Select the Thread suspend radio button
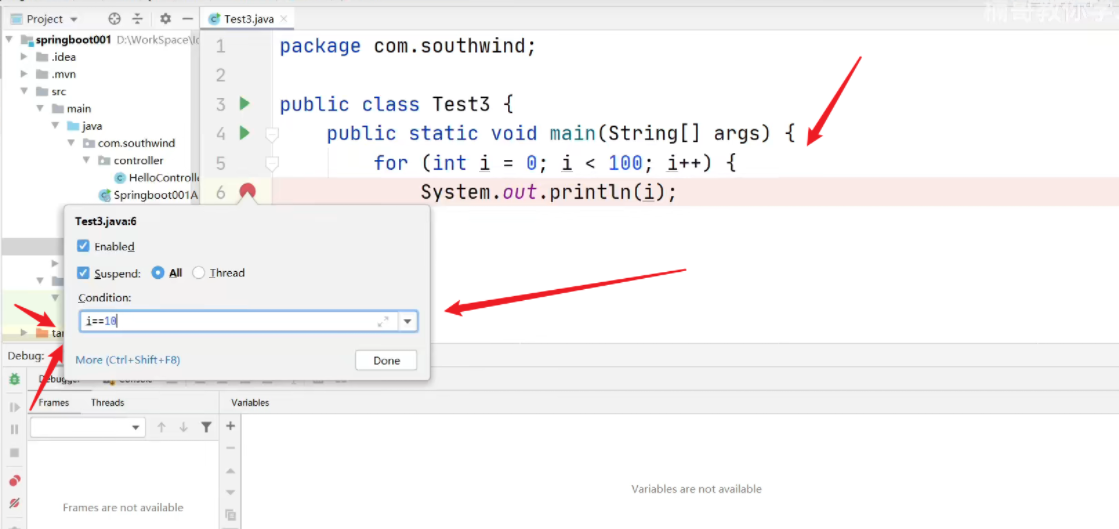The image size is (1119, 529). click(199, 273)
